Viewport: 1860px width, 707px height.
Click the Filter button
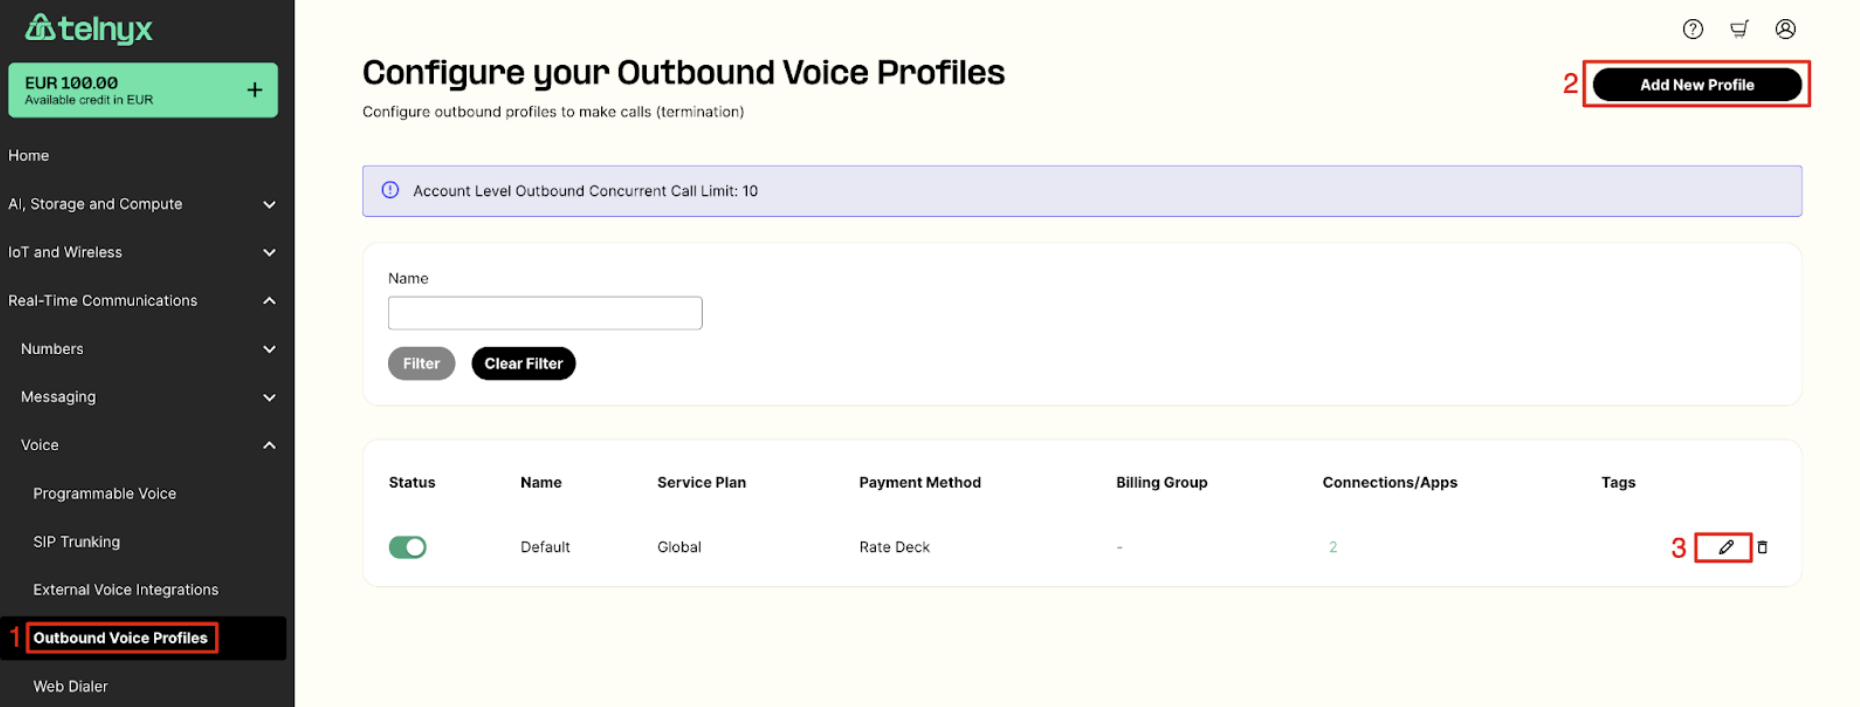pyautogui.click(x=421, y=363)
